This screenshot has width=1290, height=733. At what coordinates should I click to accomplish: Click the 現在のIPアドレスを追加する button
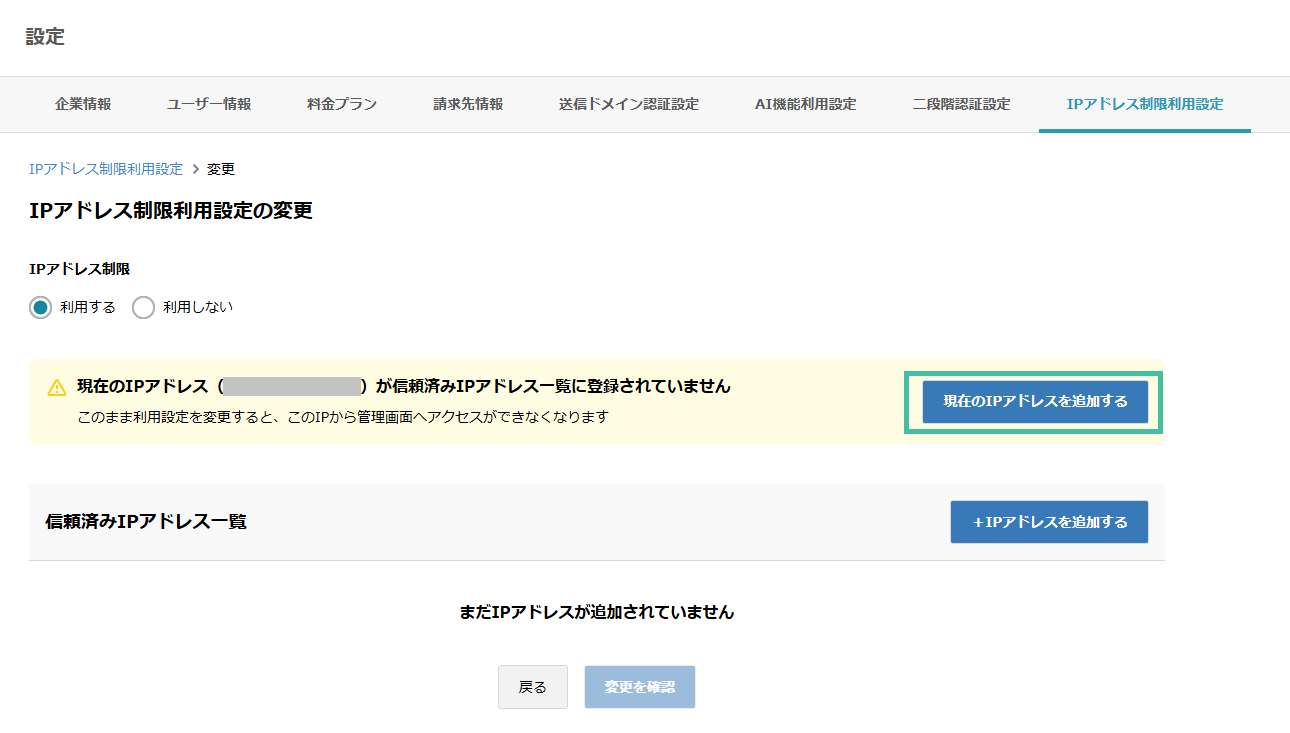pos(1033,402)
